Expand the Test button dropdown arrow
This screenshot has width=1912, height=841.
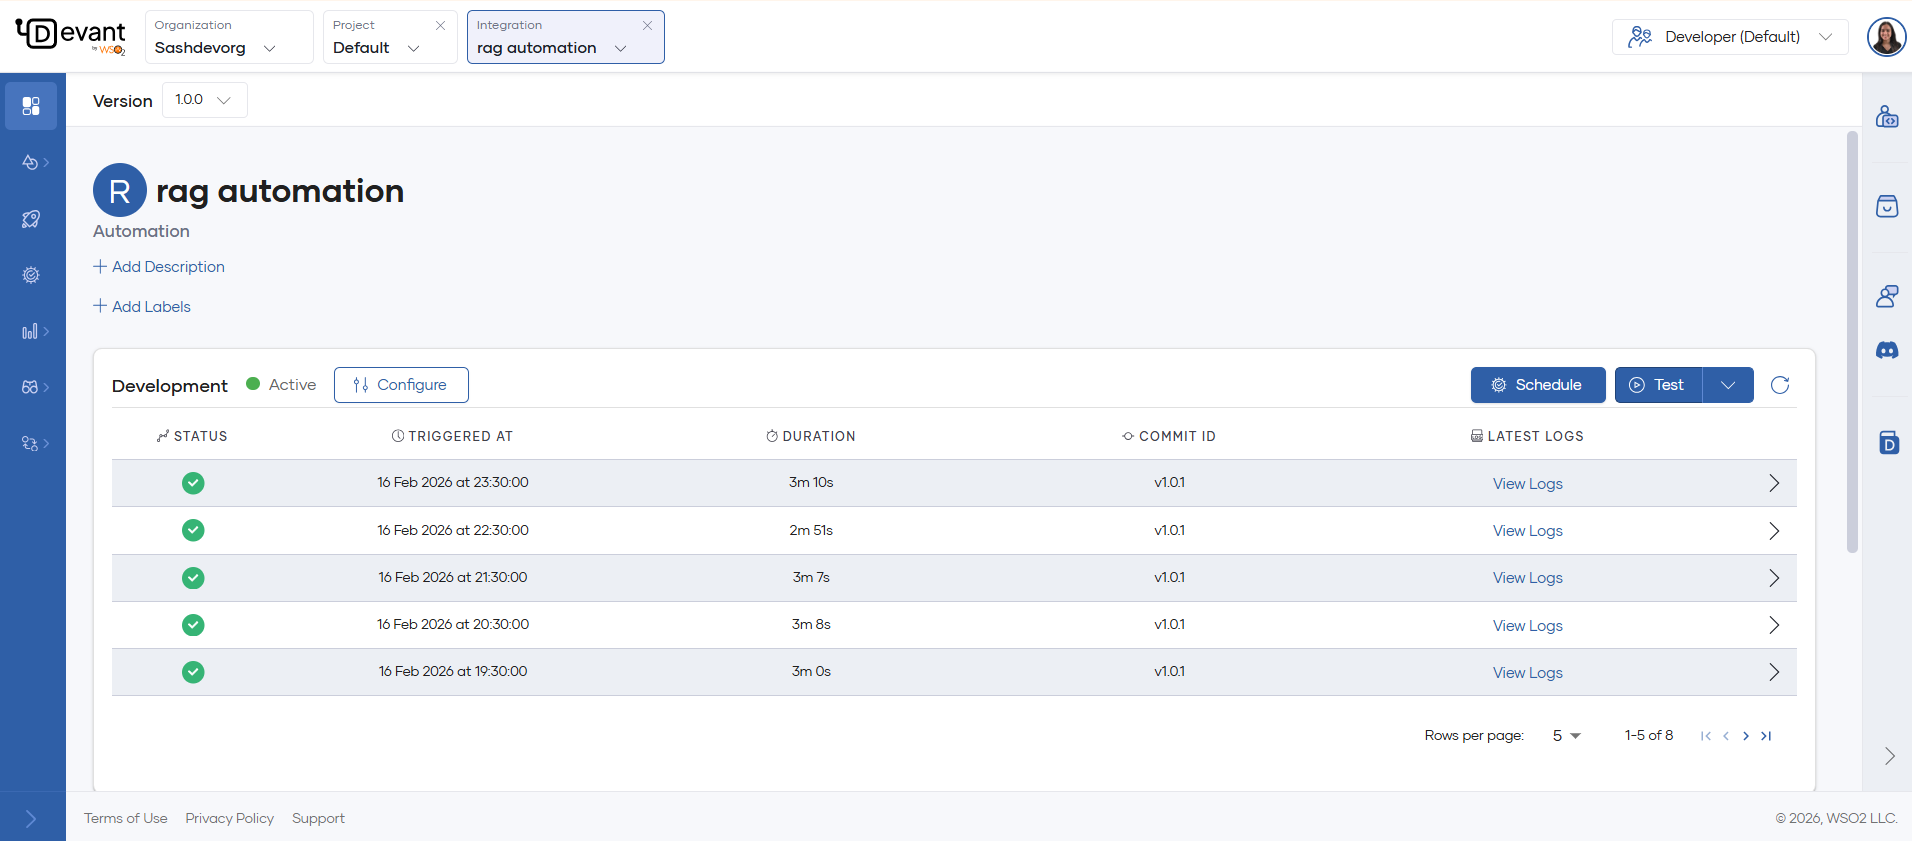pyautogui.click(x=1728, y=385)
